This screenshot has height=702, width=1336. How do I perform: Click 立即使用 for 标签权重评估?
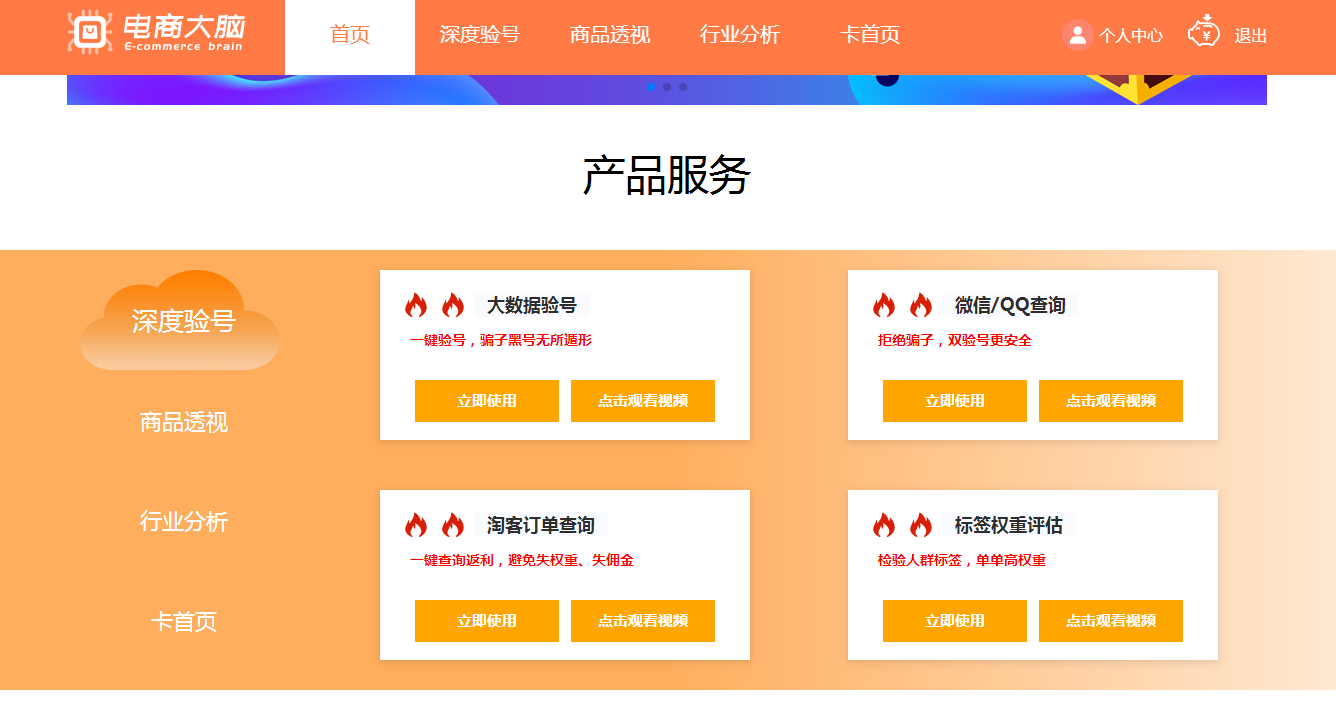(955, 621)
